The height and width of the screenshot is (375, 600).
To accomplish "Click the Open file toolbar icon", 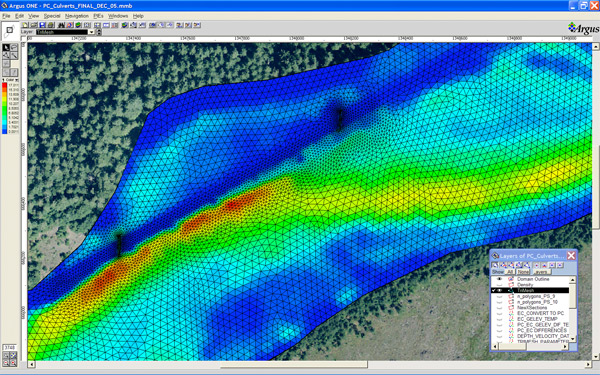I will pos(34,25).
